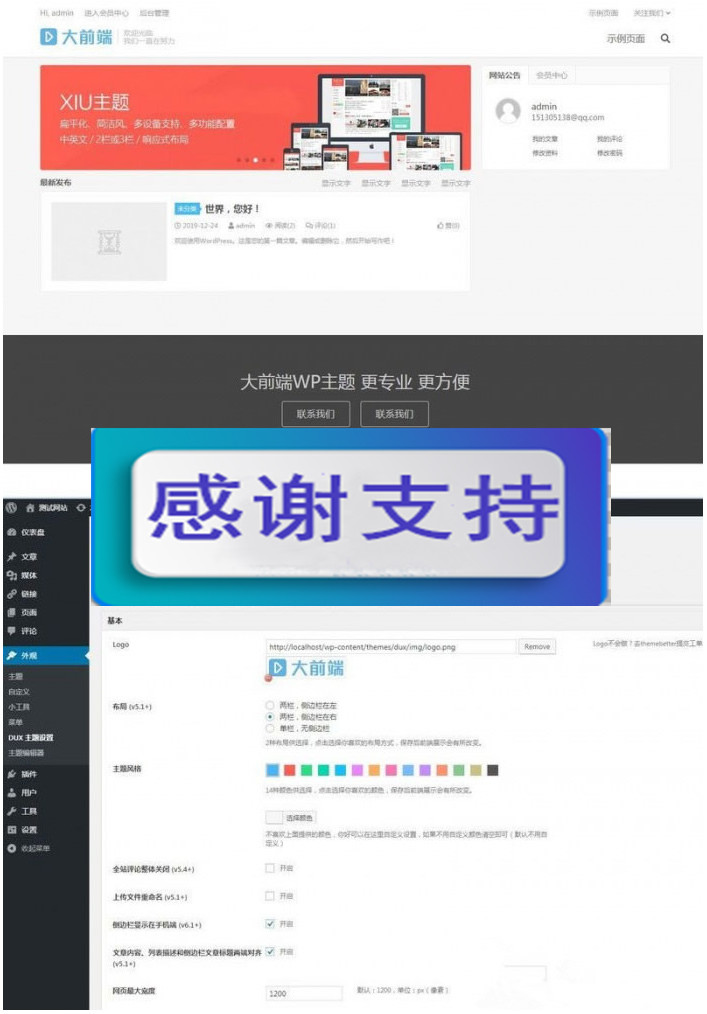Click the 大前端 site logo in header
The width and height of the screenshot is (707, 1014).
pos(76,37)
